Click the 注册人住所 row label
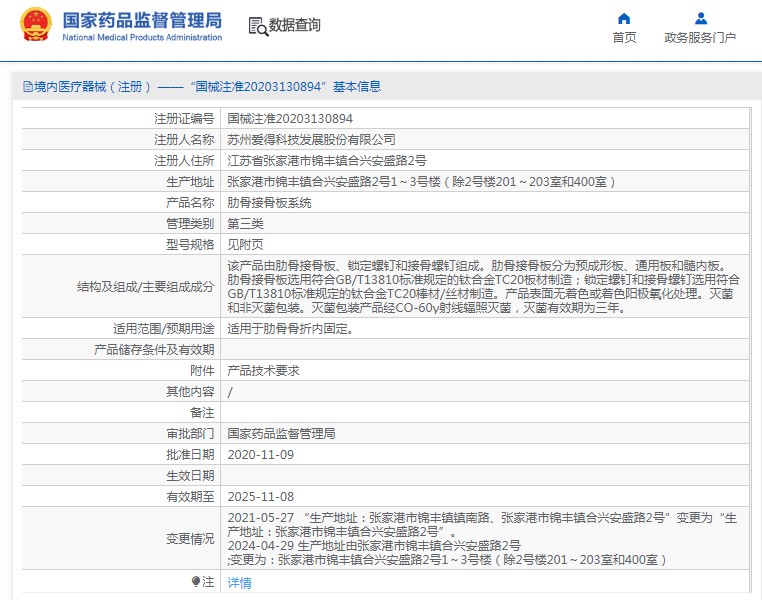 point(184,160)
